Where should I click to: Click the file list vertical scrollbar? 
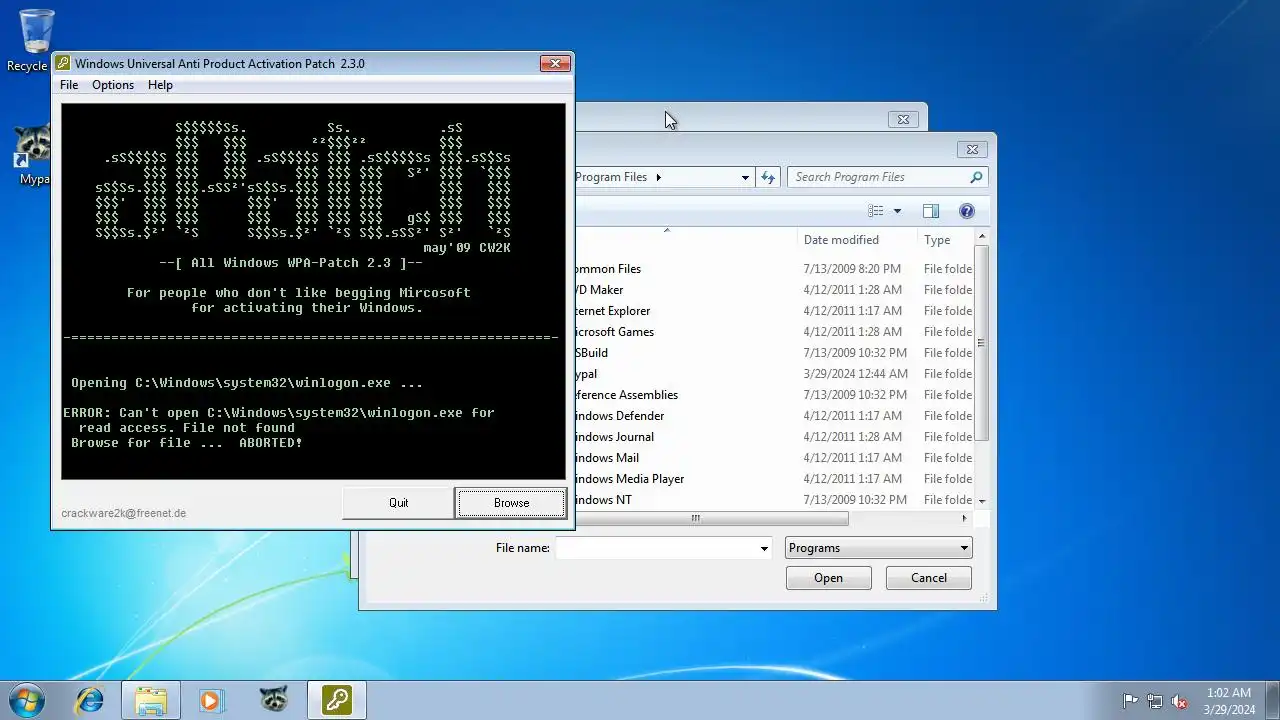pyautogui.click(x=982, y=343)
